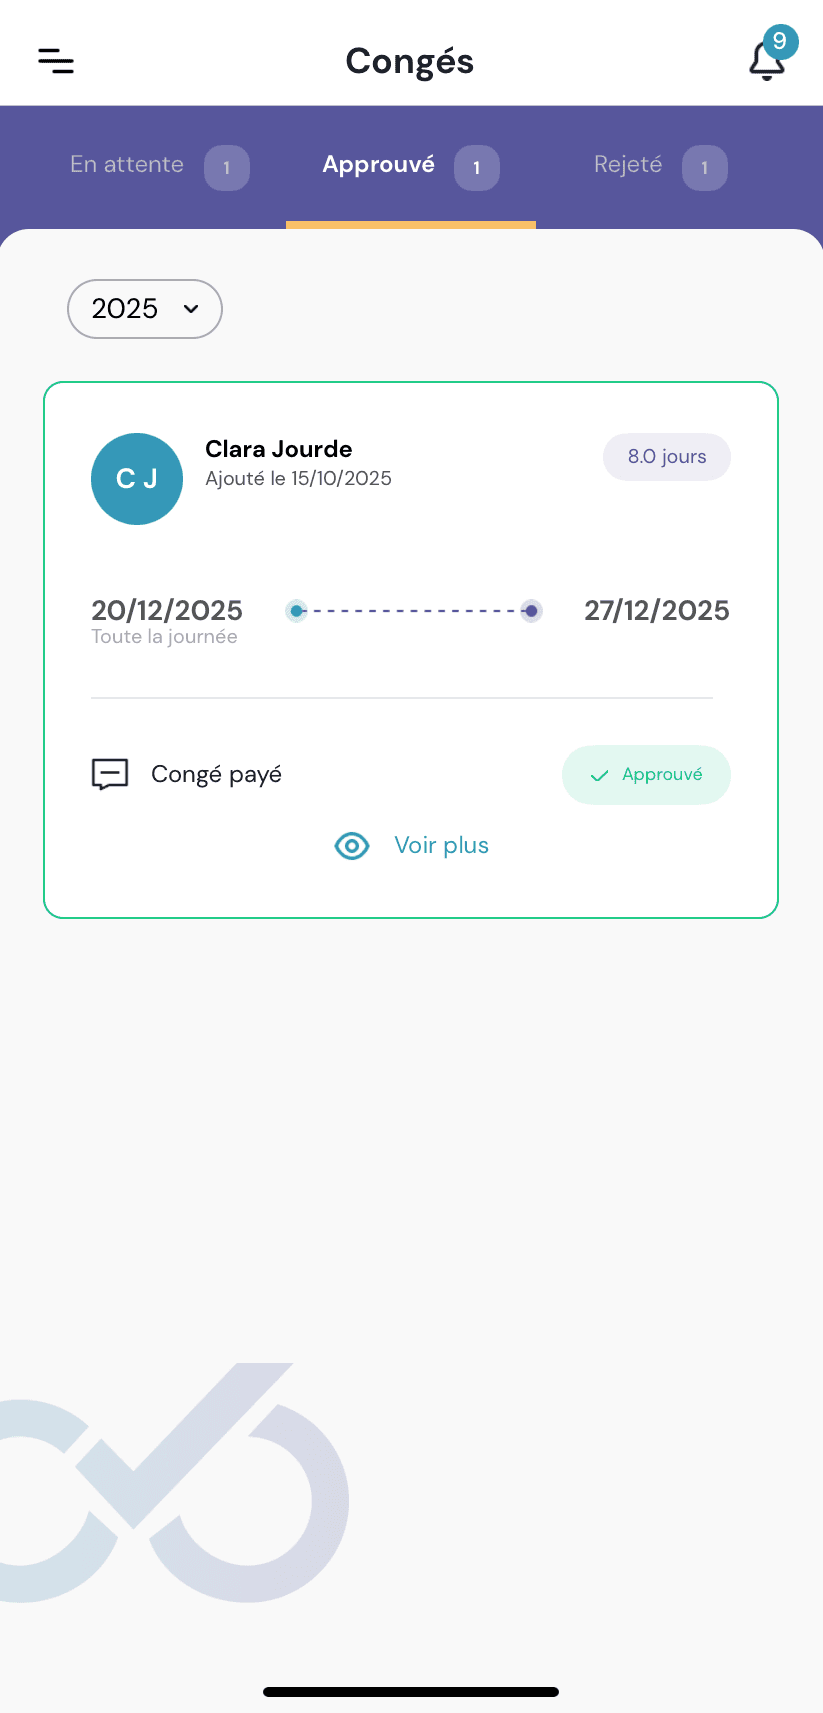Image resolution: width=823 pixels, height=1713 pixels.
Task: Click the 8.0 jours badge
Action: pos(667,457)
